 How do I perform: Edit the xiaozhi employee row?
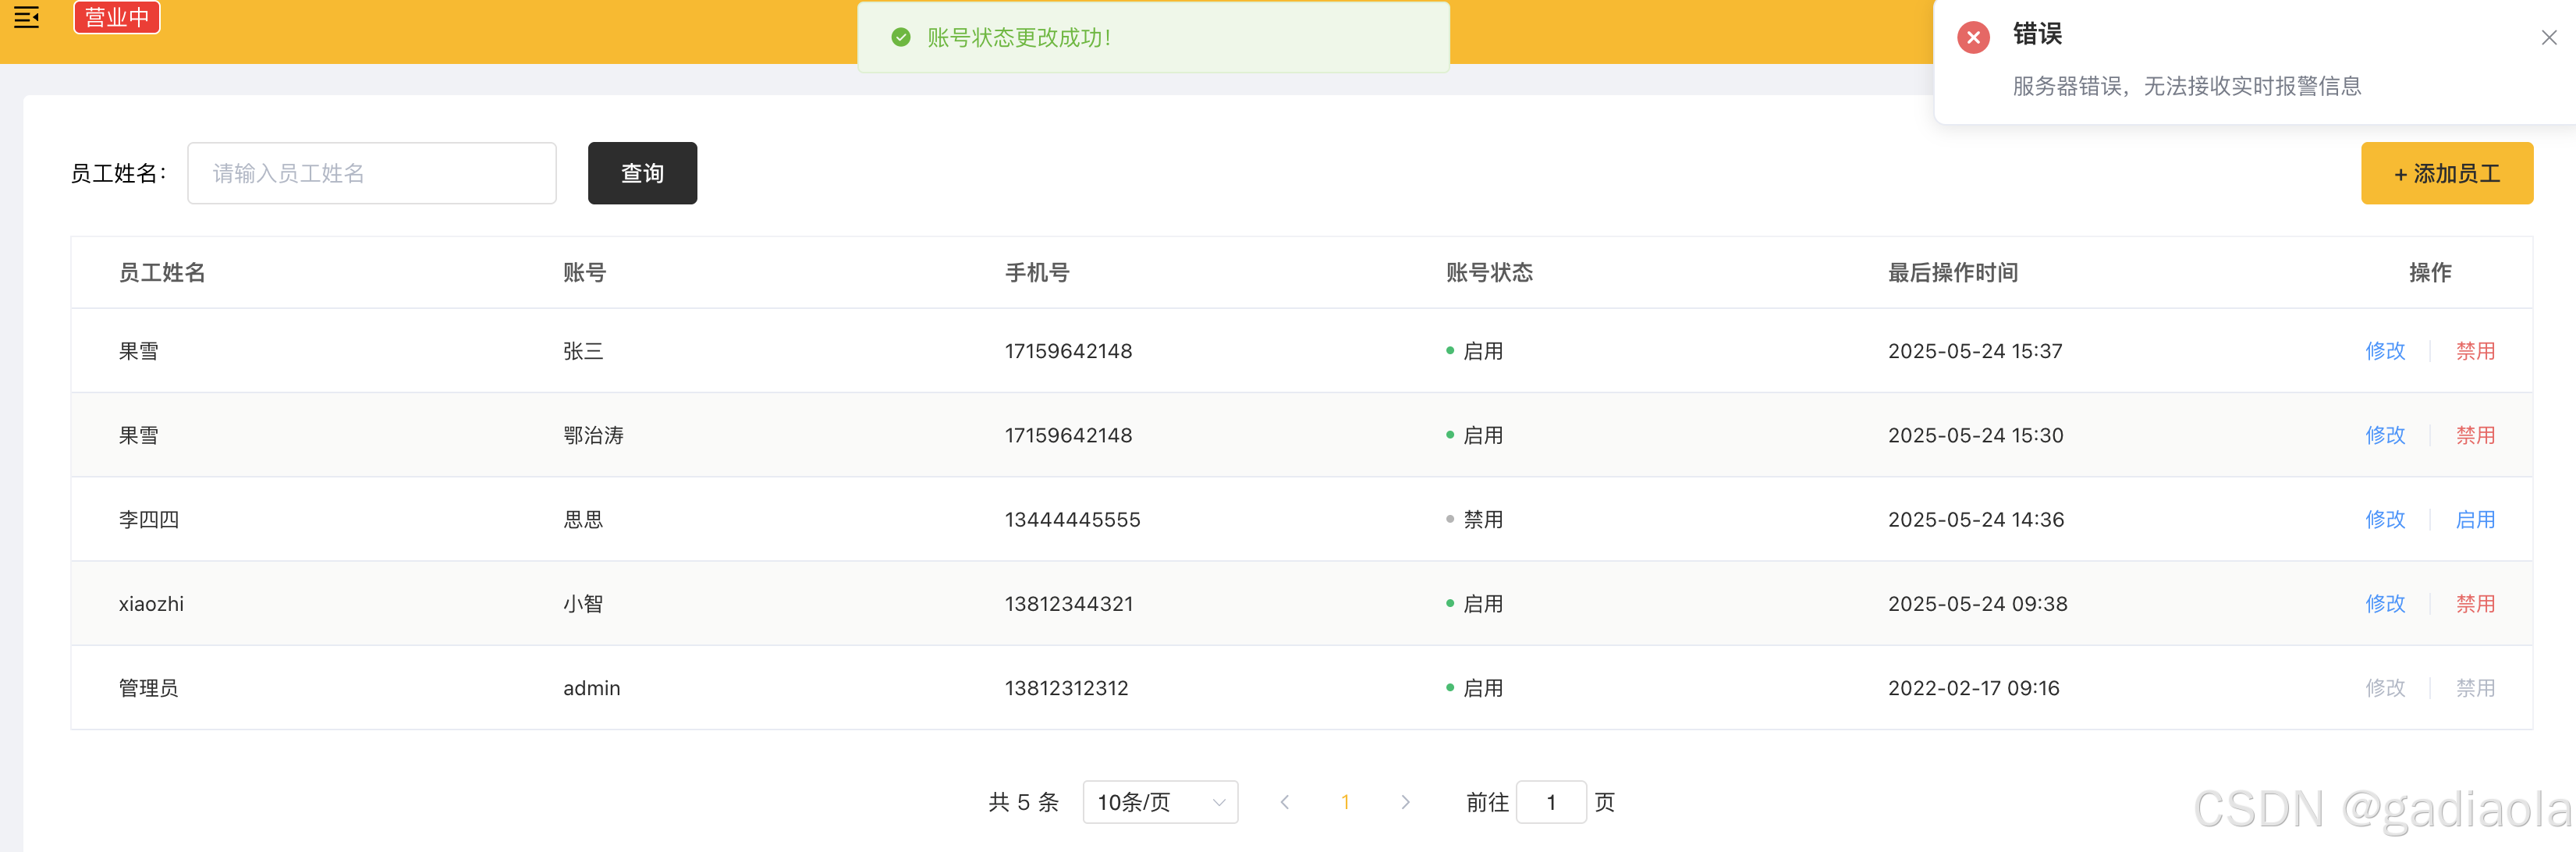tap(2385, 604)
